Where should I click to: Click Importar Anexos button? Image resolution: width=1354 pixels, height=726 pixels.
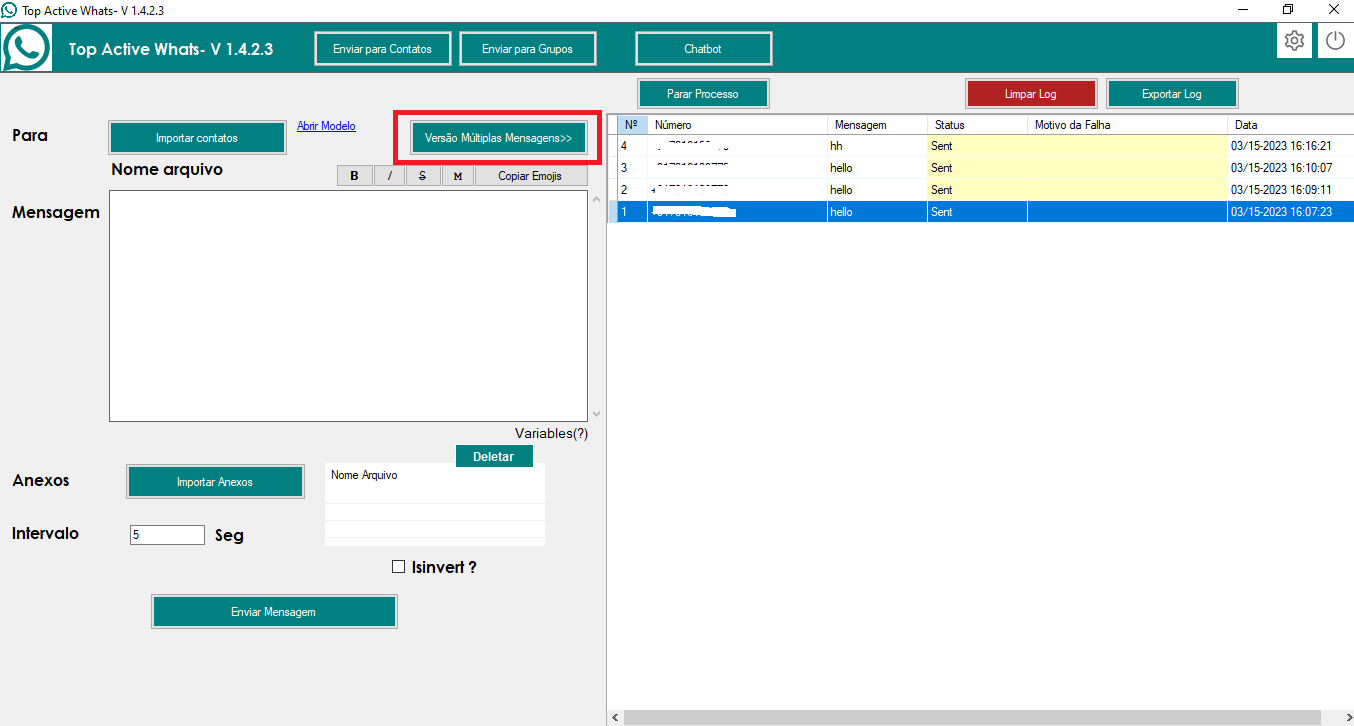(215, 482)
